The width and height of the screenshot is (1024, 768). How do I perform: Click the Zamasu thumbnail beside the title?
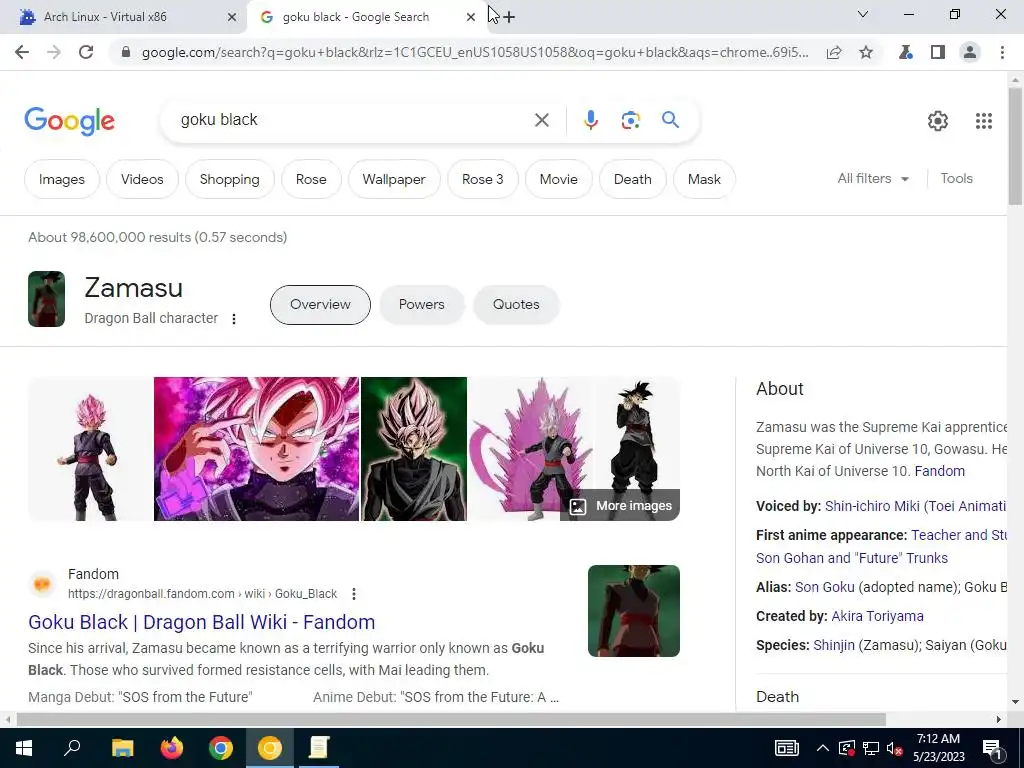(x=46, y=299)
